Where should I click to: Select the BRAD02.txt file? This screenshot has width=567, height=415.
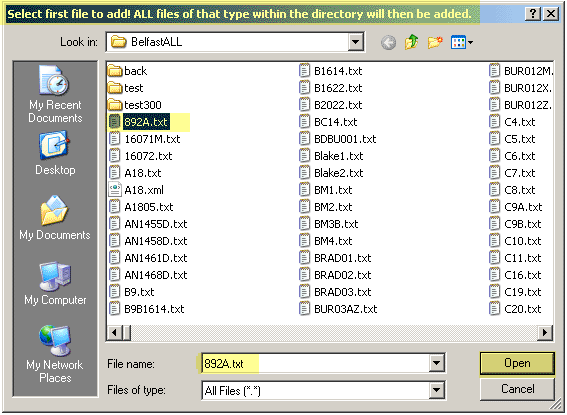335,275
